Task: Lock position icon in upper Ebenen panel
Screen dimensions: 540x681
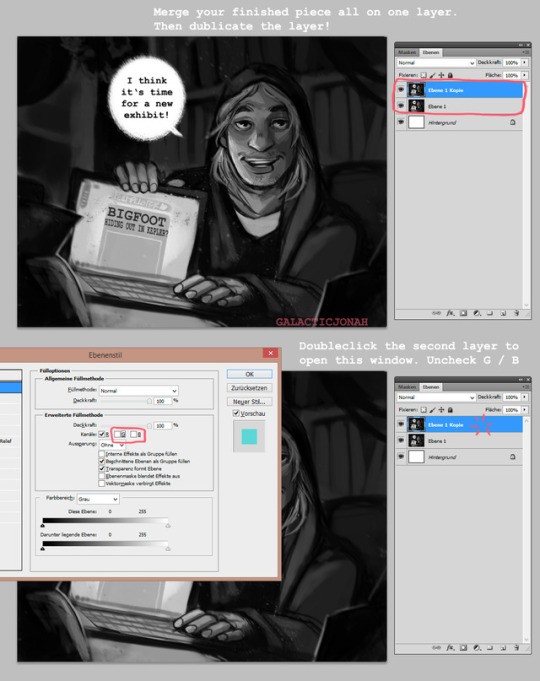Action: click(x=441, y=75)
